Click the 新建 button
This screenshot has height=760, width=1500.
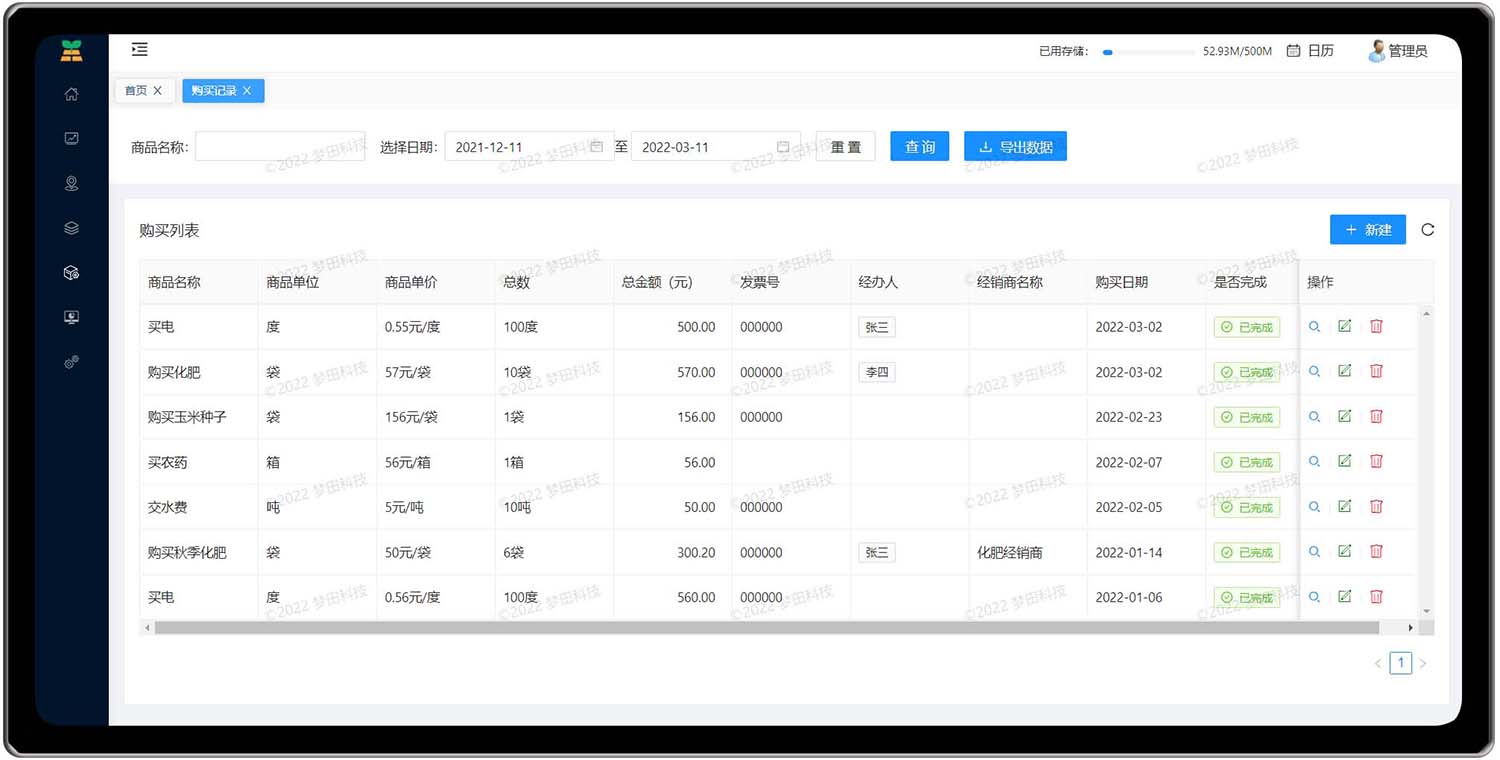coord(1368,230)
